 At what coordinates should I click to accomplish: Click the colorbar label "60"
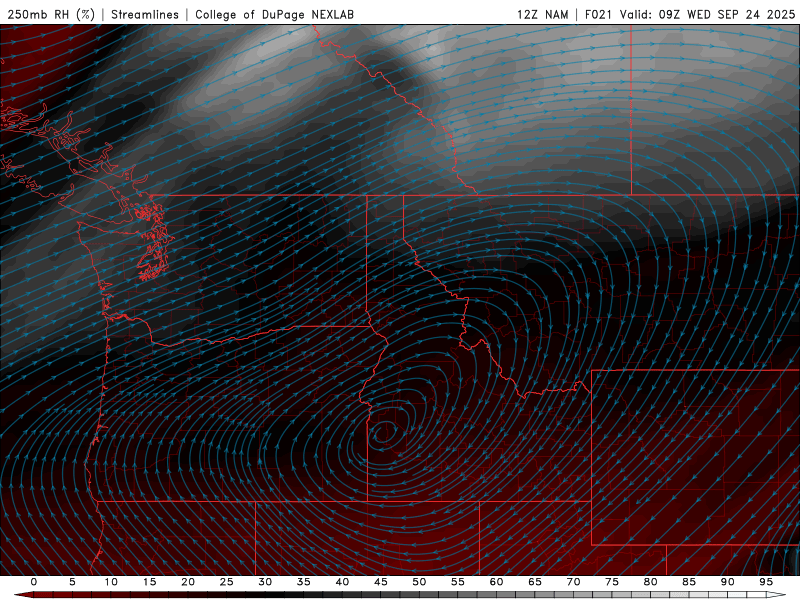point(496,582)
